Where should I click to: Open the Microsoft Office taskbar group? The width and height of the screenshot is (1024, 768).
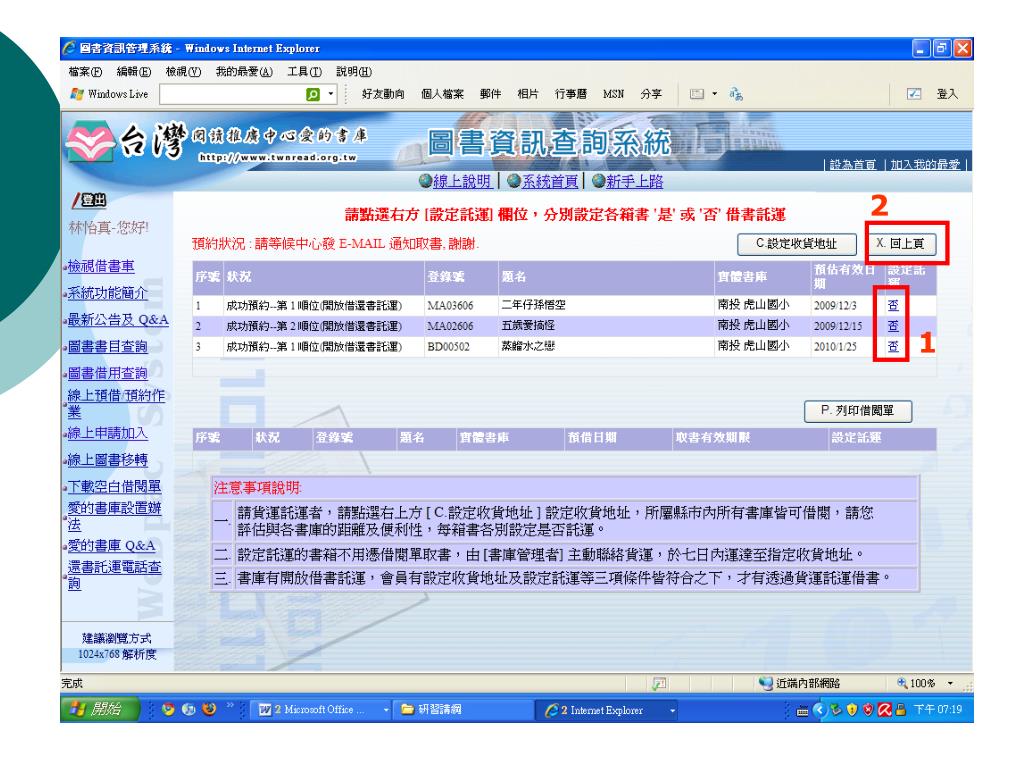click(x=322, y=709)
